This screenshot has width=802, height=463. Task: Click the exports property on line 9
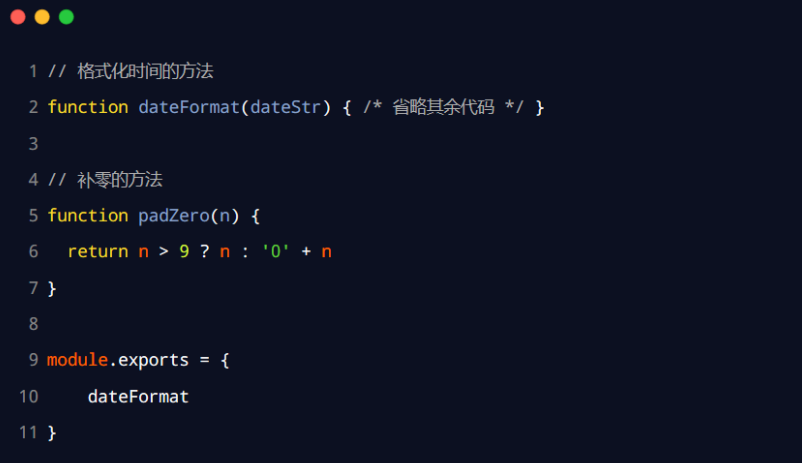pyautogui.click(x=153, y=360)
